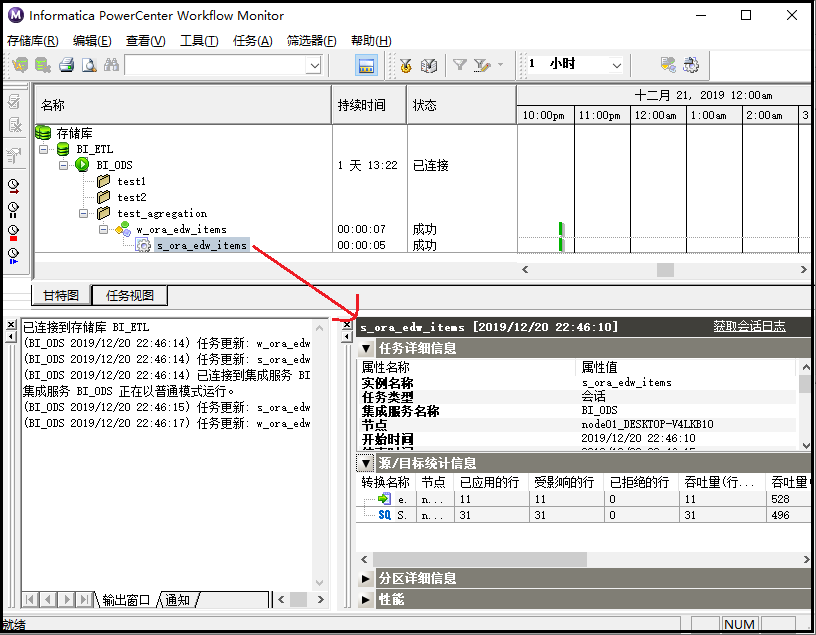816x635 pixels.
Task: Click the disconnect repository toolbar icon
Action: click(x=43, y=65)
